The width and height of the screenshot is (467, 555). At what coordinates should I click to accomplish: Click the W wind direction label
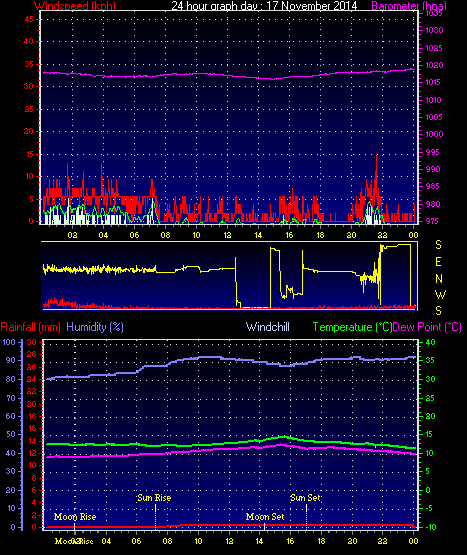pos(440,294)
